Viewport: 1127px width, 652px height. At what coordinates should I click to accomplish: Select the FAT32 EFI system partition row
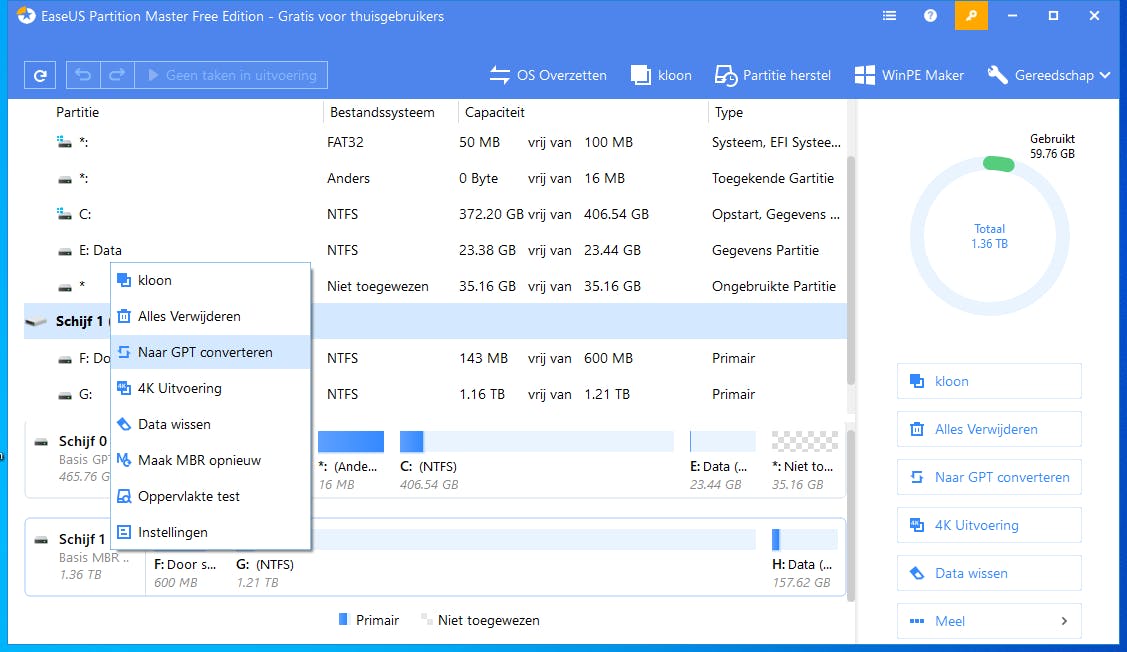tap(435, 142)
